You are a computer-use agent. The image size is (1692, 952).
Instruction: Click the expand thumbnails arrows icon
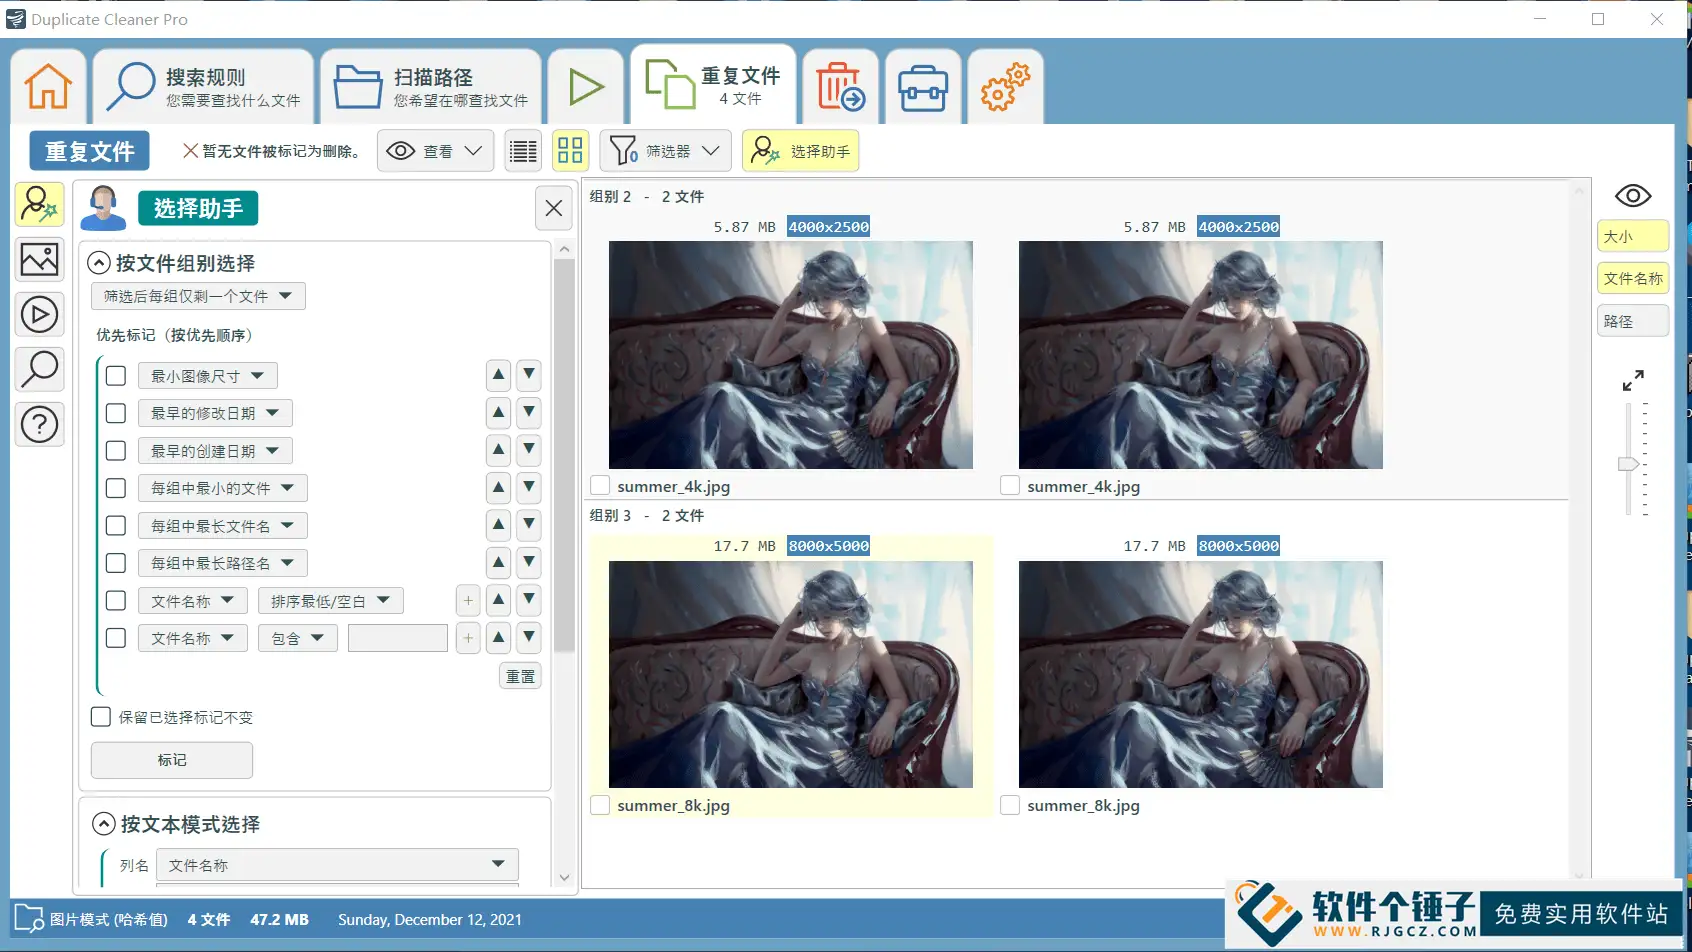point(1633,381)
